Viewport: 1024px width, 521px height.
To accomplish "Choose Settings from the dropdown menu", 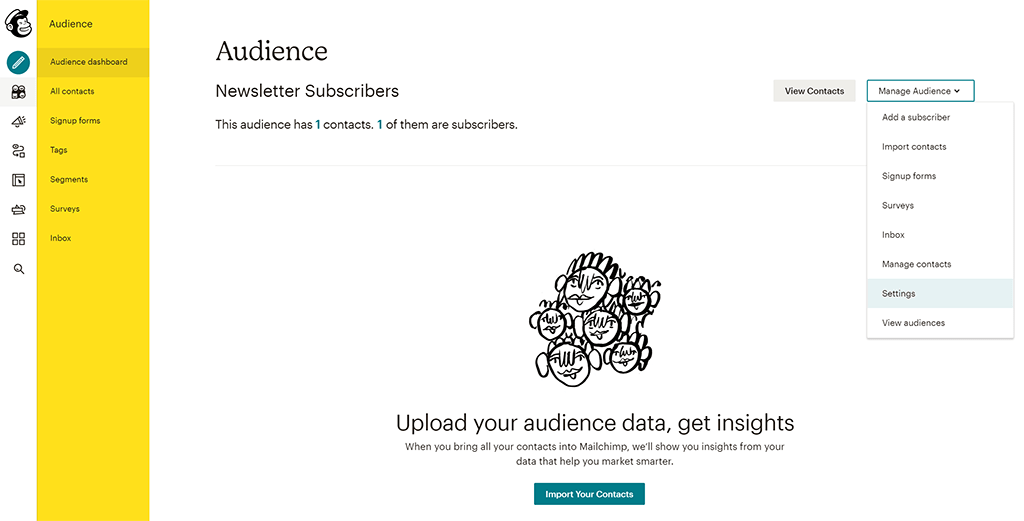I will point(898,294).
